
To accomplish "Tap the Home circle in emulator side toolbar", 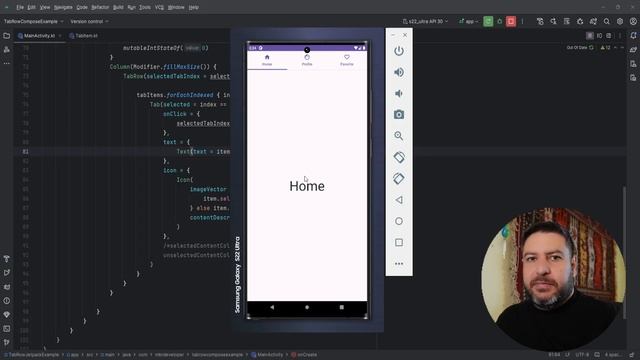I will coord(399,221).
